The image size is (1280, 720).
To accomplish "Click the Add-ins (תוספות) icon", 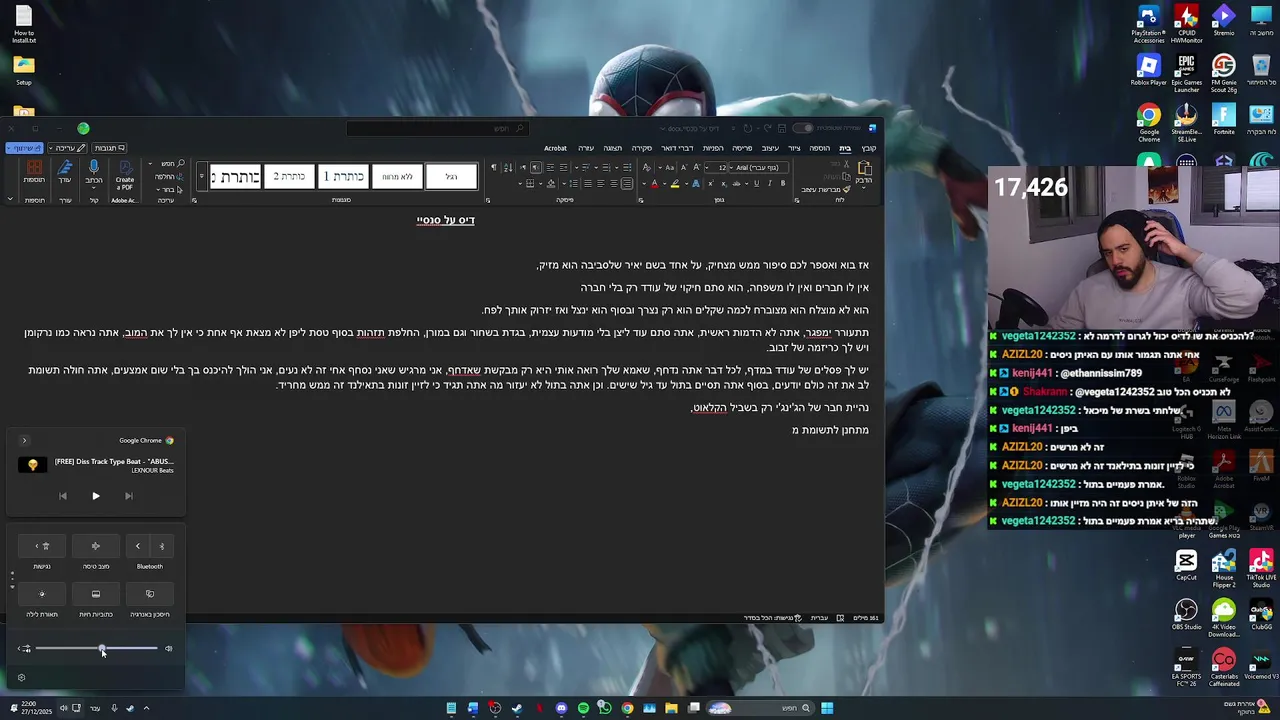I will coord(35,171).
